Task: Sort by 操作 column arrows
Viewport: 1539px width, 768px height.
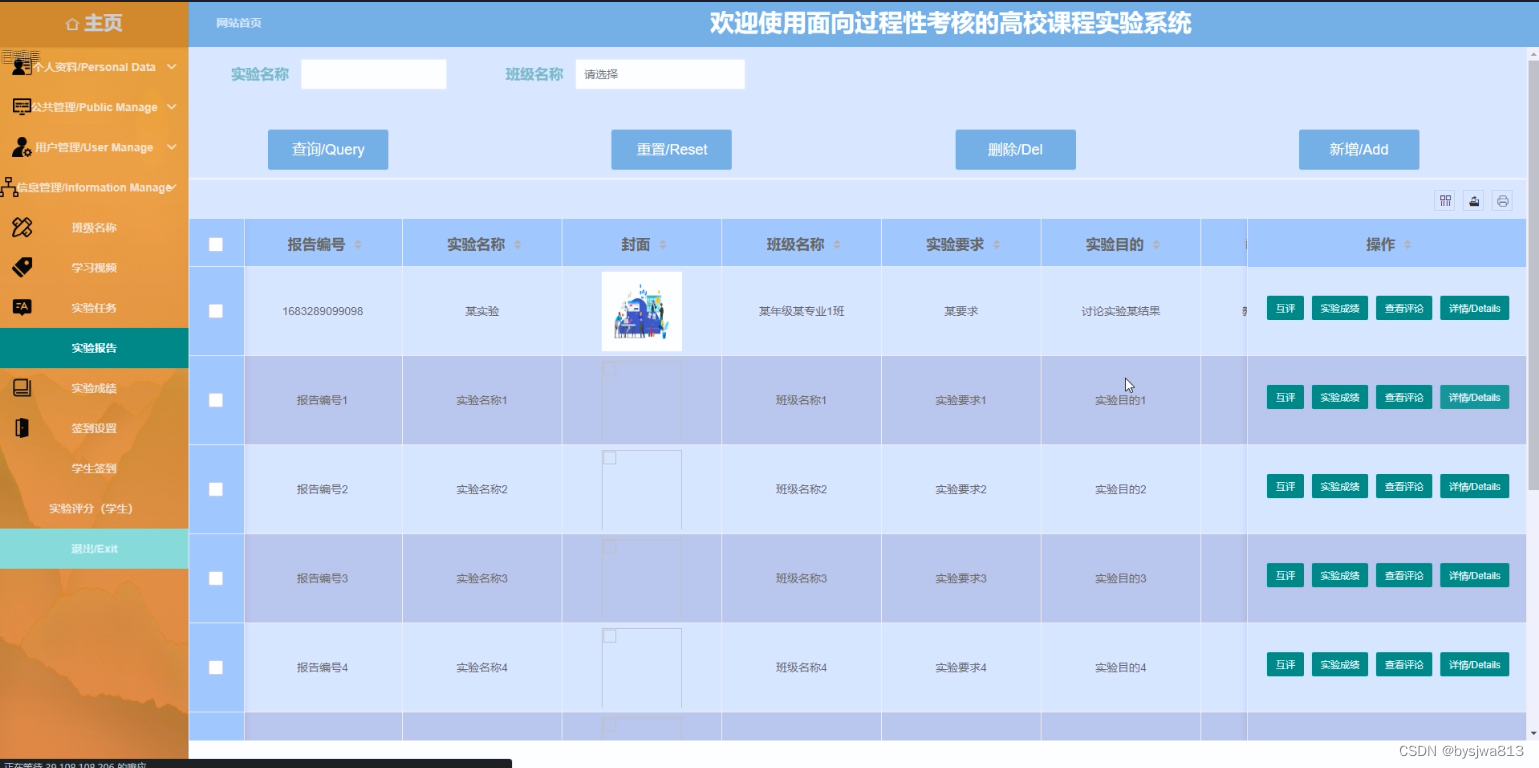Action: pyautogui.click(x=1407, y=245)
